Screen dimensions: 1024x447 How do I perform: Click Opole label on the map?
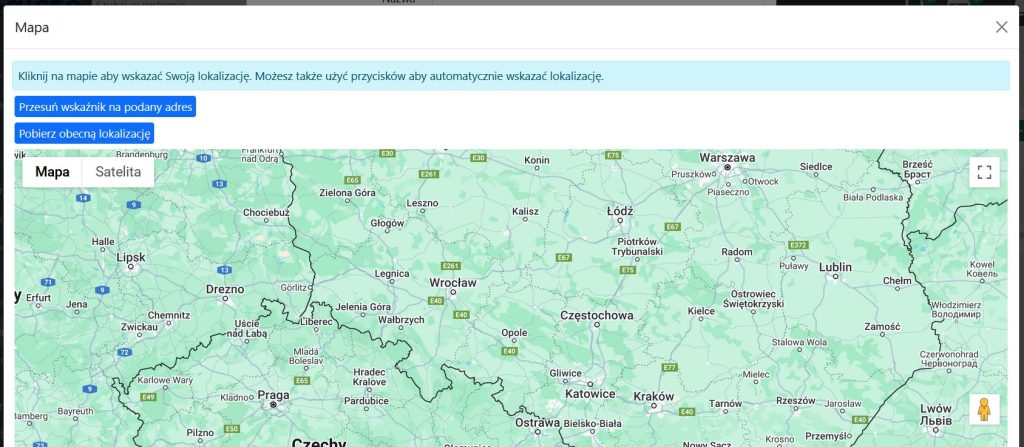click(x=514, y=333)
